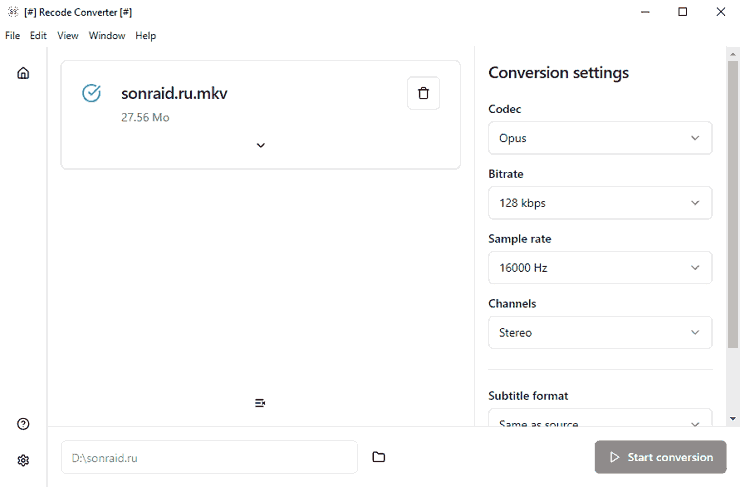Open the Help menu
The image size is (740, 487).
point(145,35)
